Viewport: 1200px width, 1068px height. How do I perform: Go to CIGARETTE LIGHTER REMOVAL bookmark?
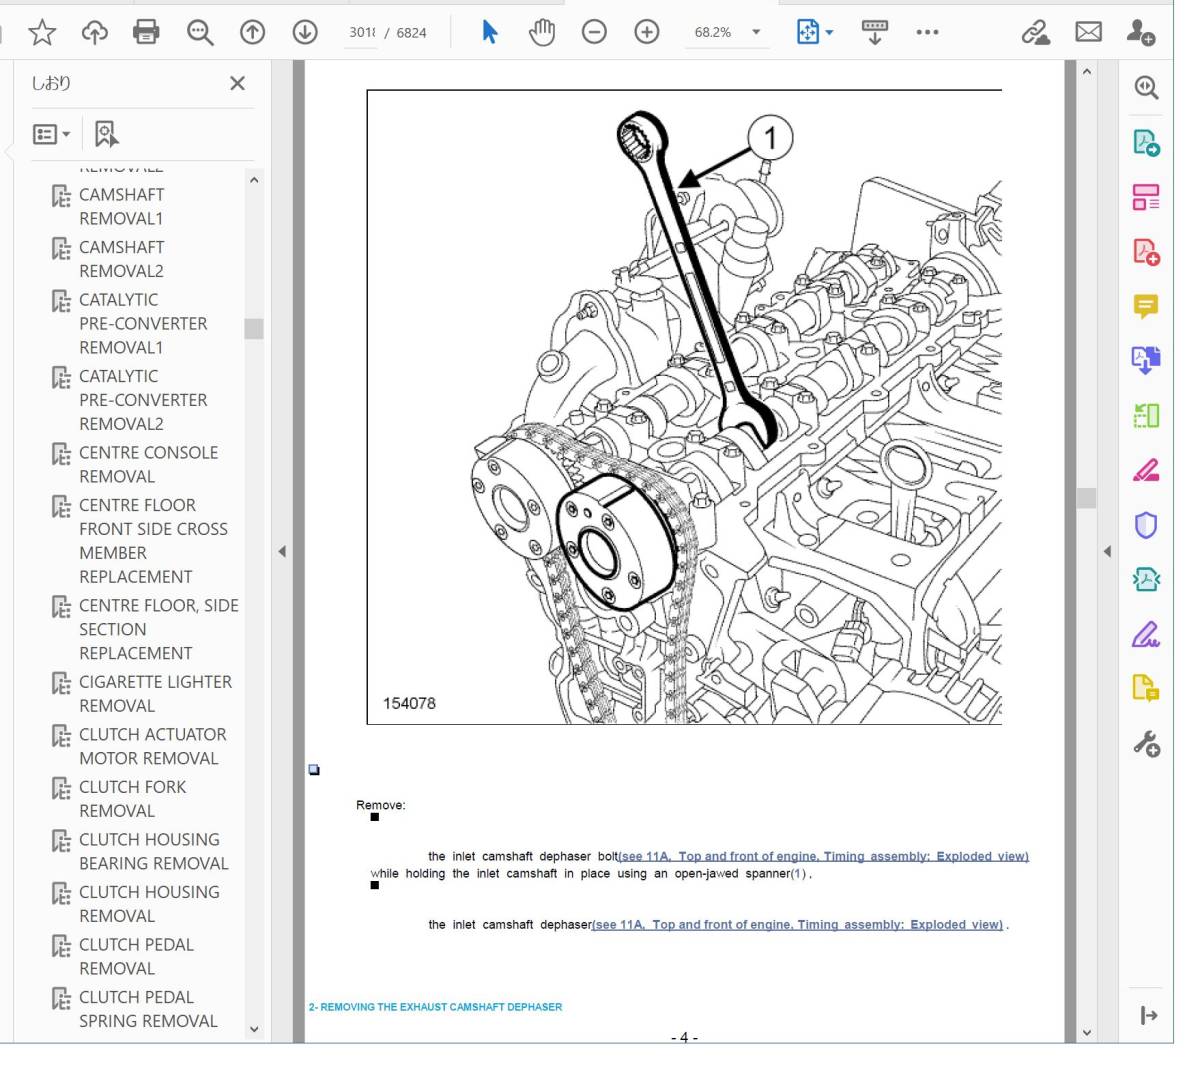155,693
